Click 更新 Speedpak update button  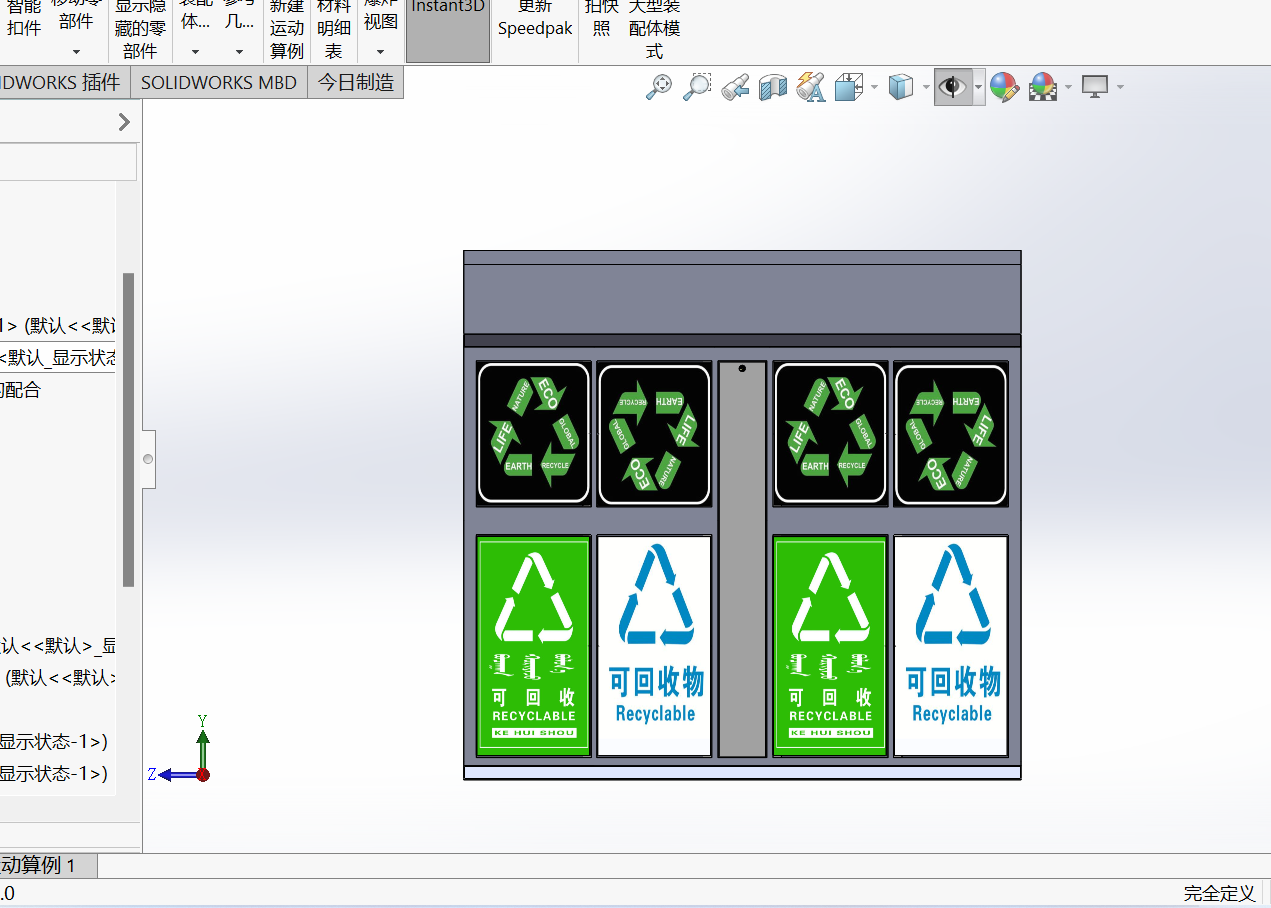coord(535,18)
